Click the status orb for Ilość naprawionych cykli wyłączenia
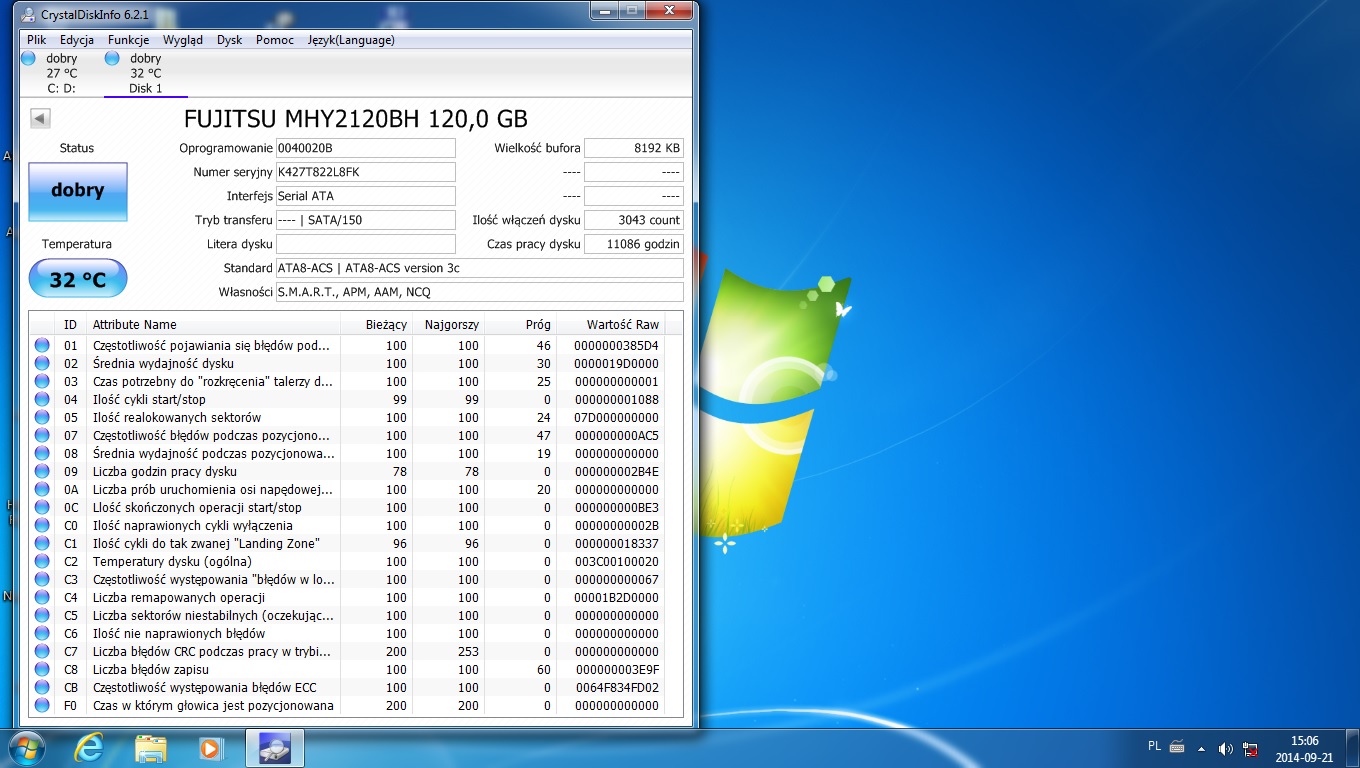The image size is (1360, 768). tap(42, 525)
